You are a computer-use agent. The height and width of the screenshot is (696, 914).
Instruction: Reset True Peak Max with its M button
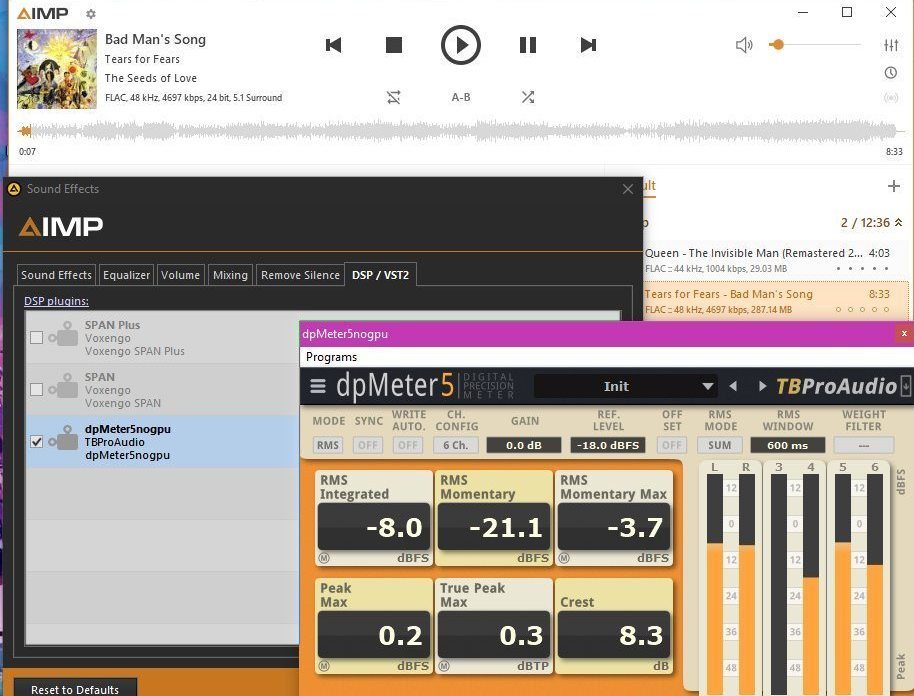point(444,666)
